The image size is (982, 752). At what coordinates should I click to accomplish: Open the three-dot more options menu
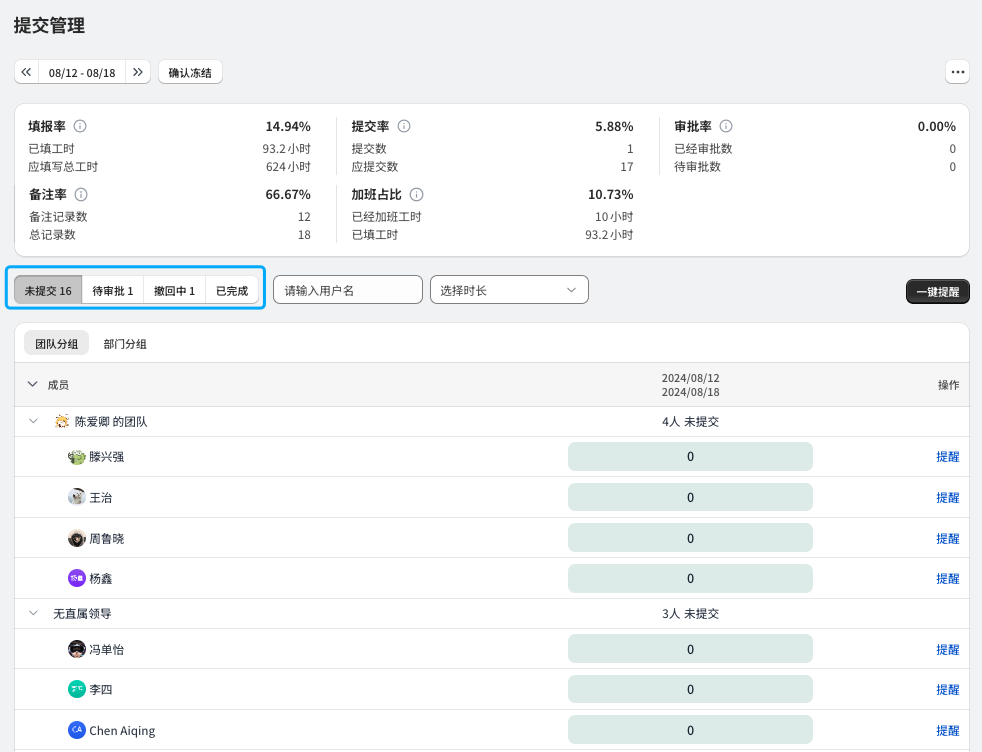coord(958,72)
